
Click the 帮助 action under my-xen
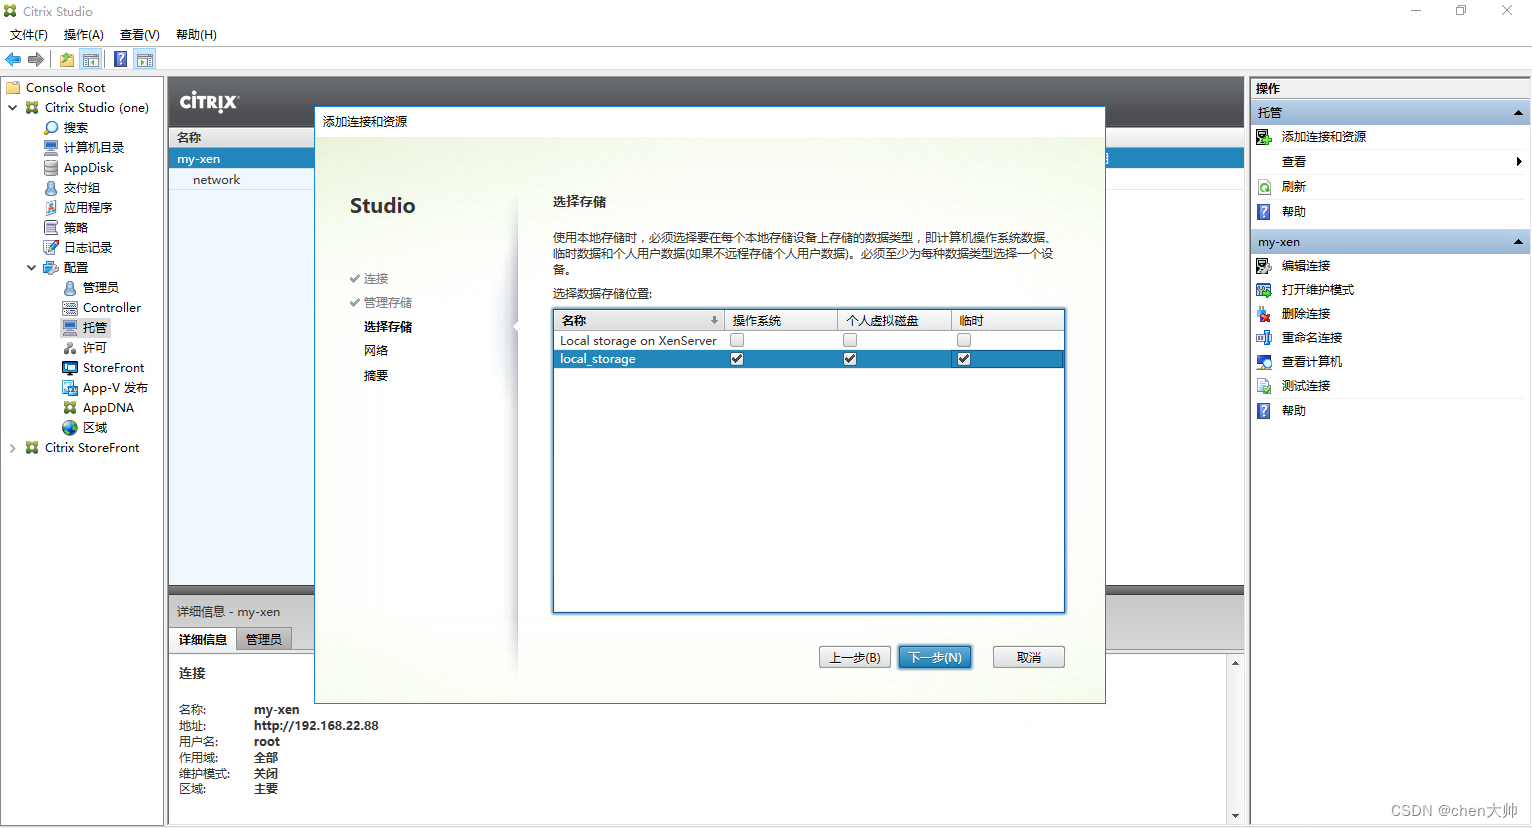pos(1293,411)
